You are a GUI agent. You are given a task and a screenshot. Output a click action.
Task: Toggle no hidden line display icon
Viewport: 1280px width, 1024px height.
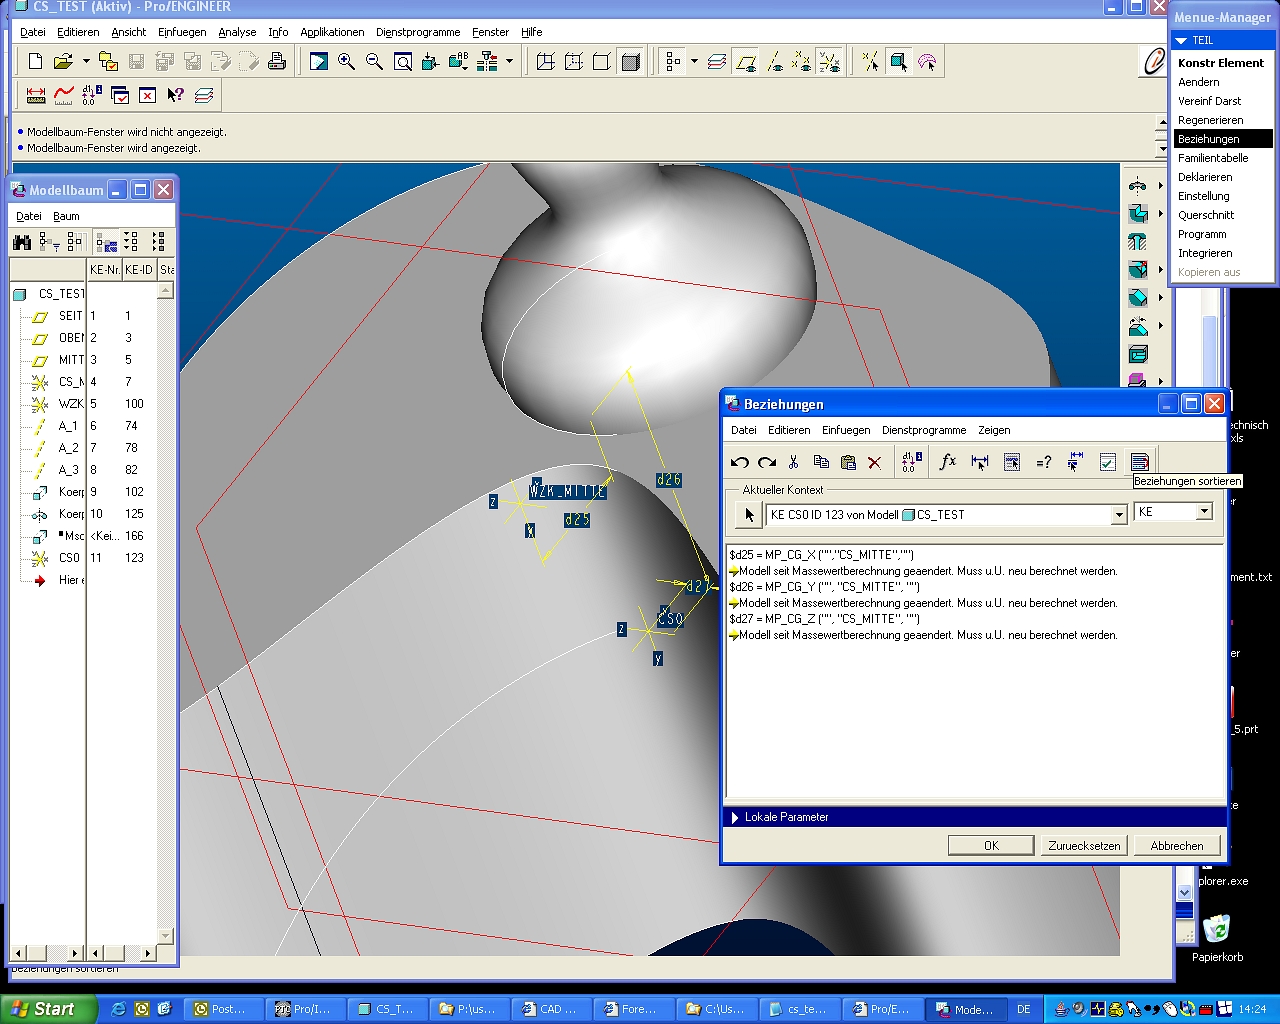(x=602, y=62)
